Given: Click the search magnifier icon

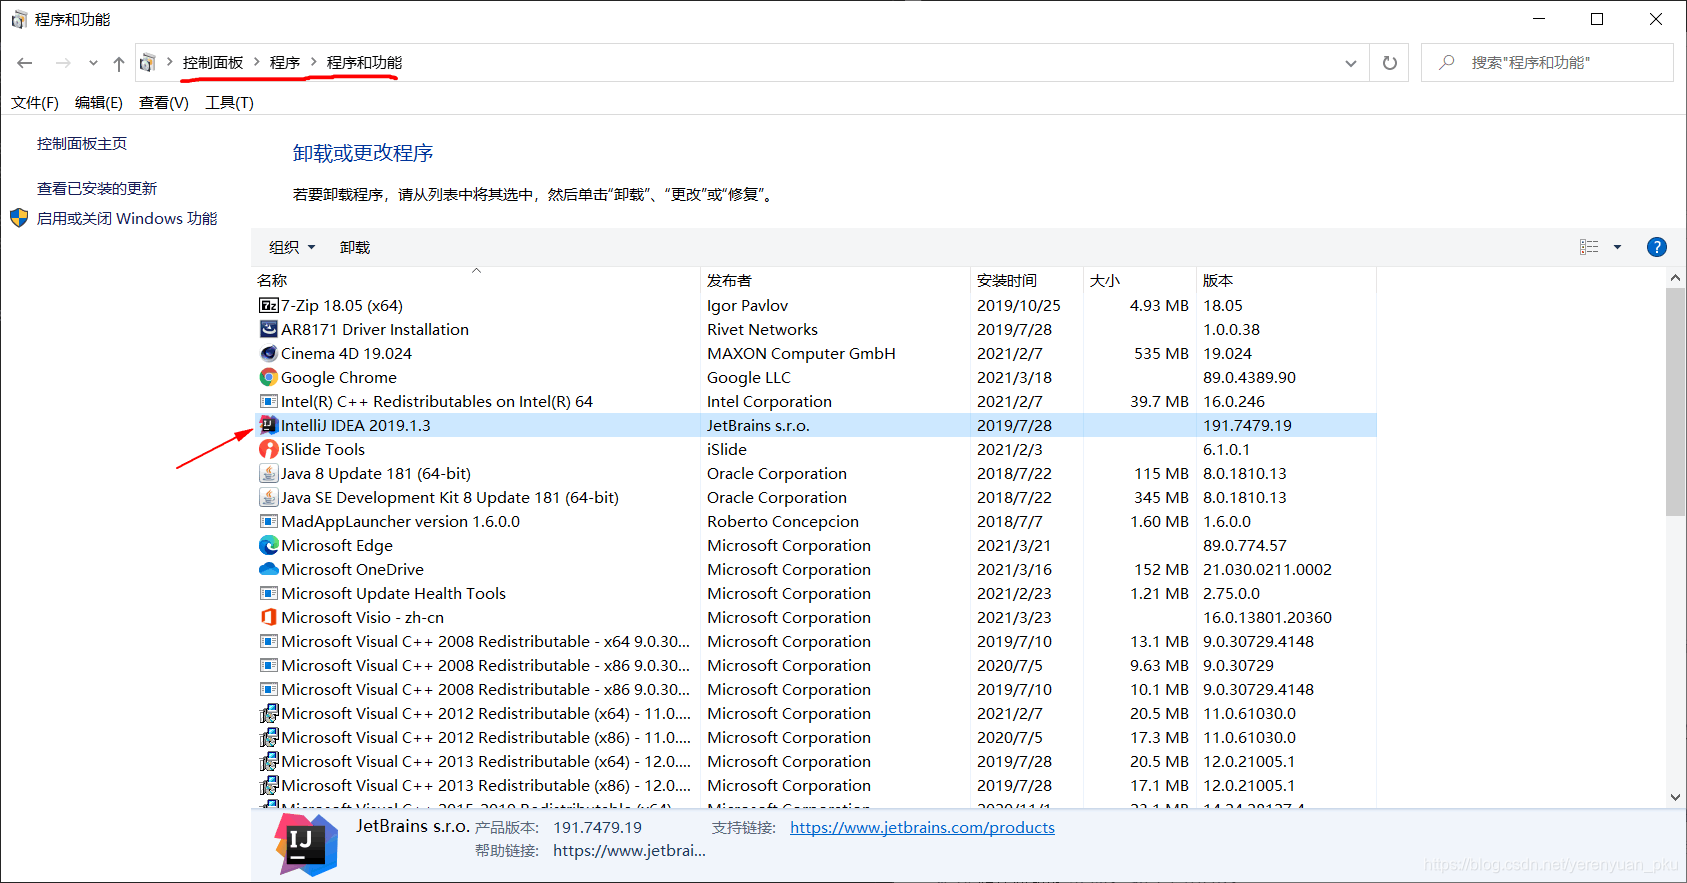Looking at the screenshot, I should pos(1446,62).
